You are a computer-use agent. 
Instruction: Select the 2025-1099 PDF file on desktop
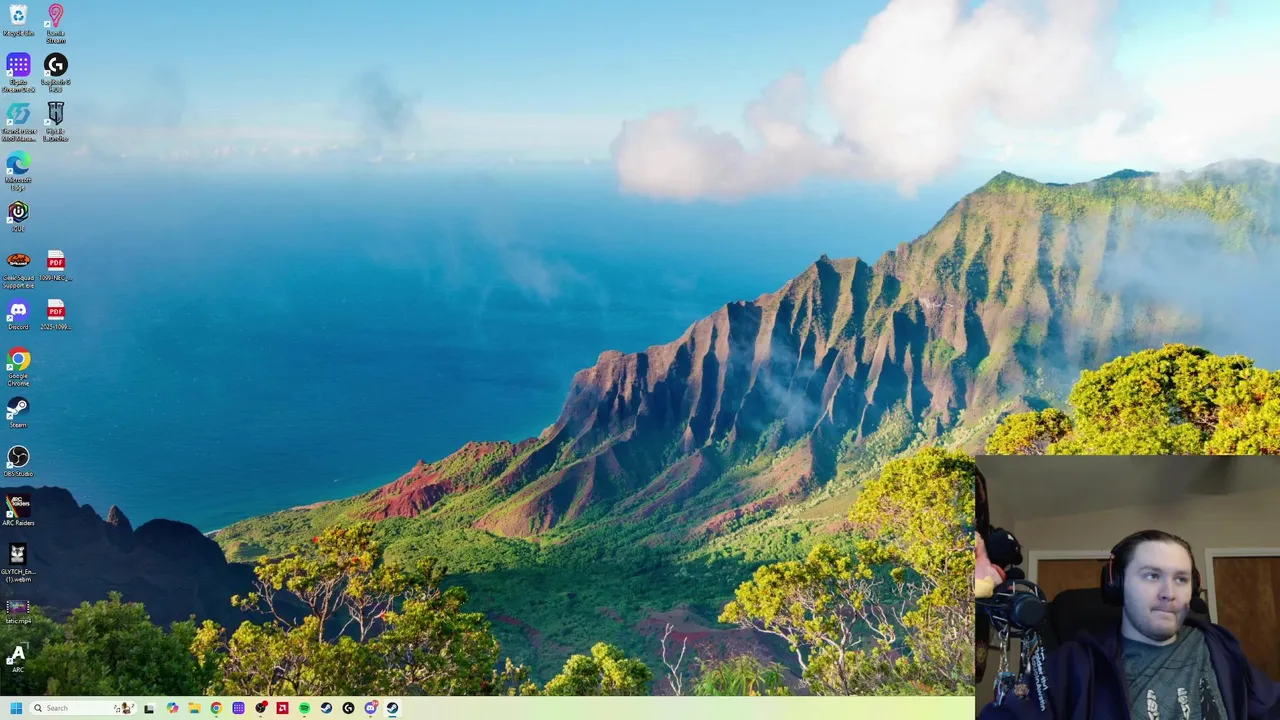(56, 313)
